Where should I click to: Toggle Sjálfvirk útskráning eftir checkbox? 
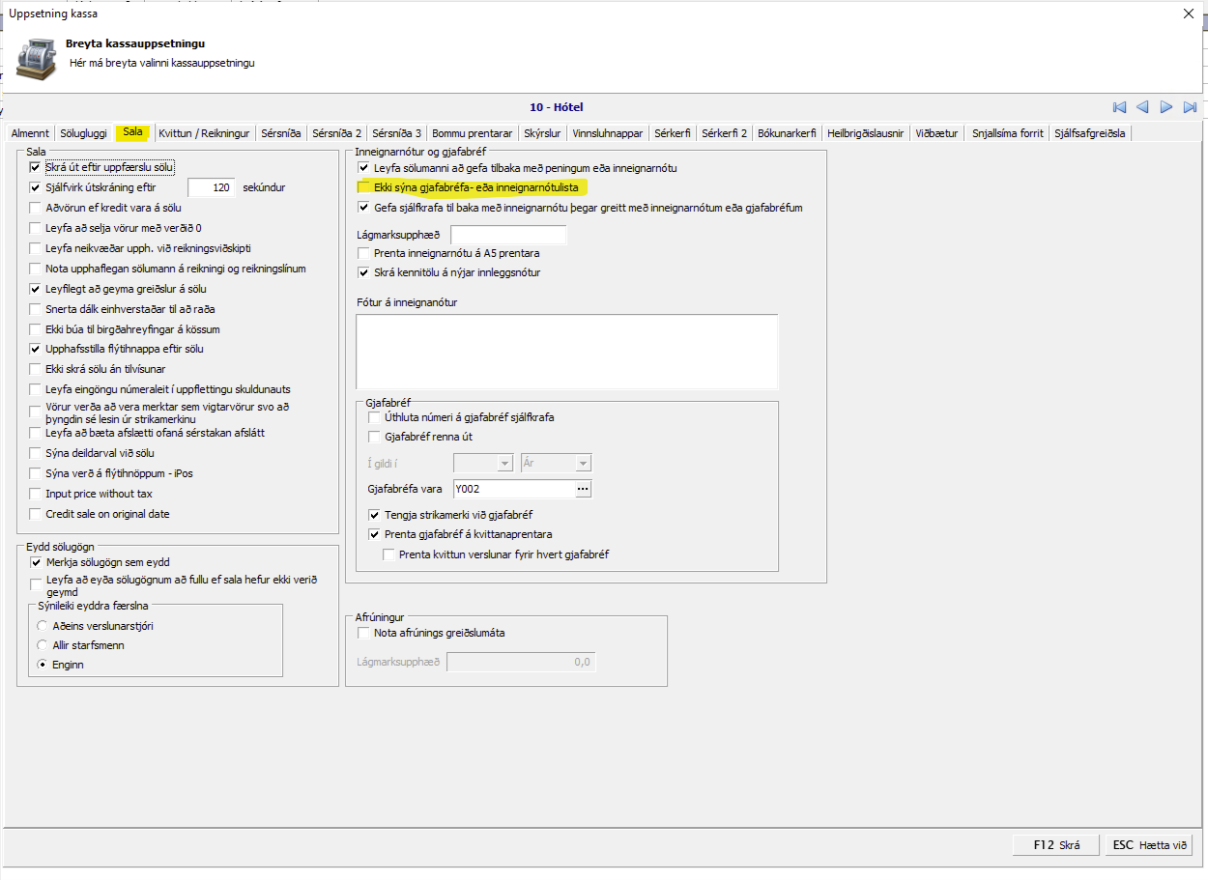tap(37, 187)
